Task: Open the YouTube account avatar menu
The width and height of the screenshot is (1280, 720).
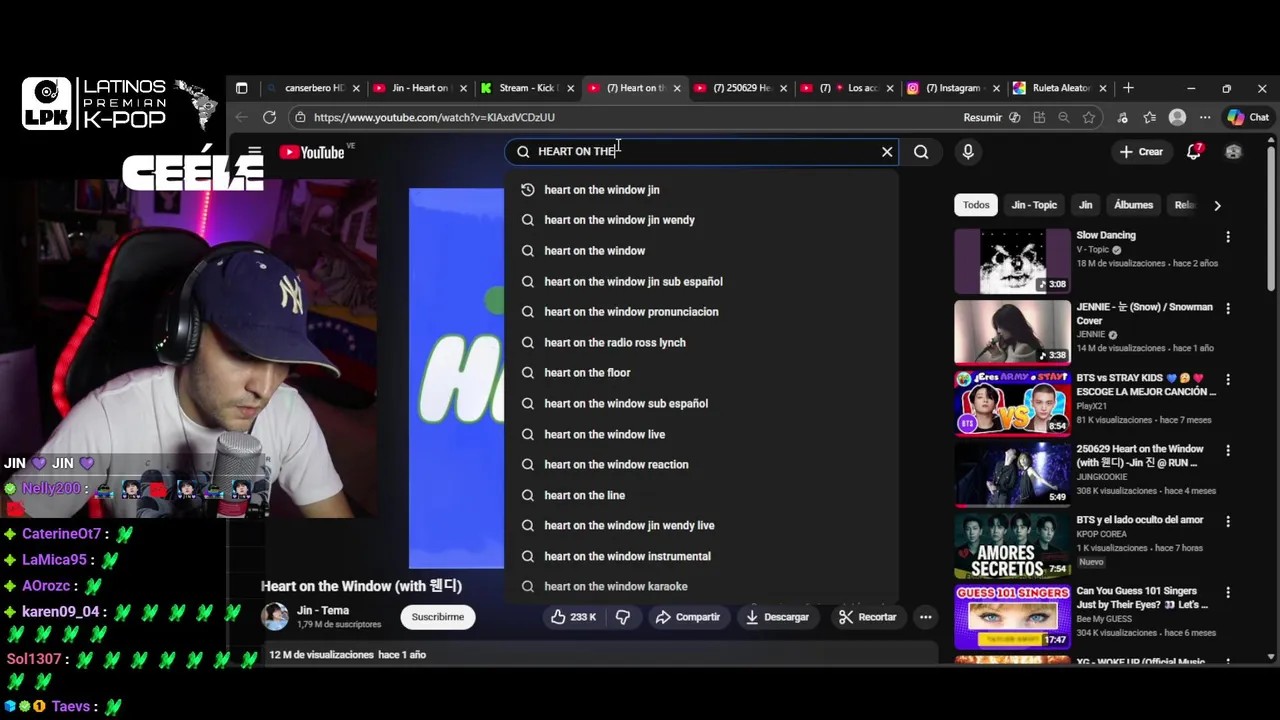Action: (1233, 152)
